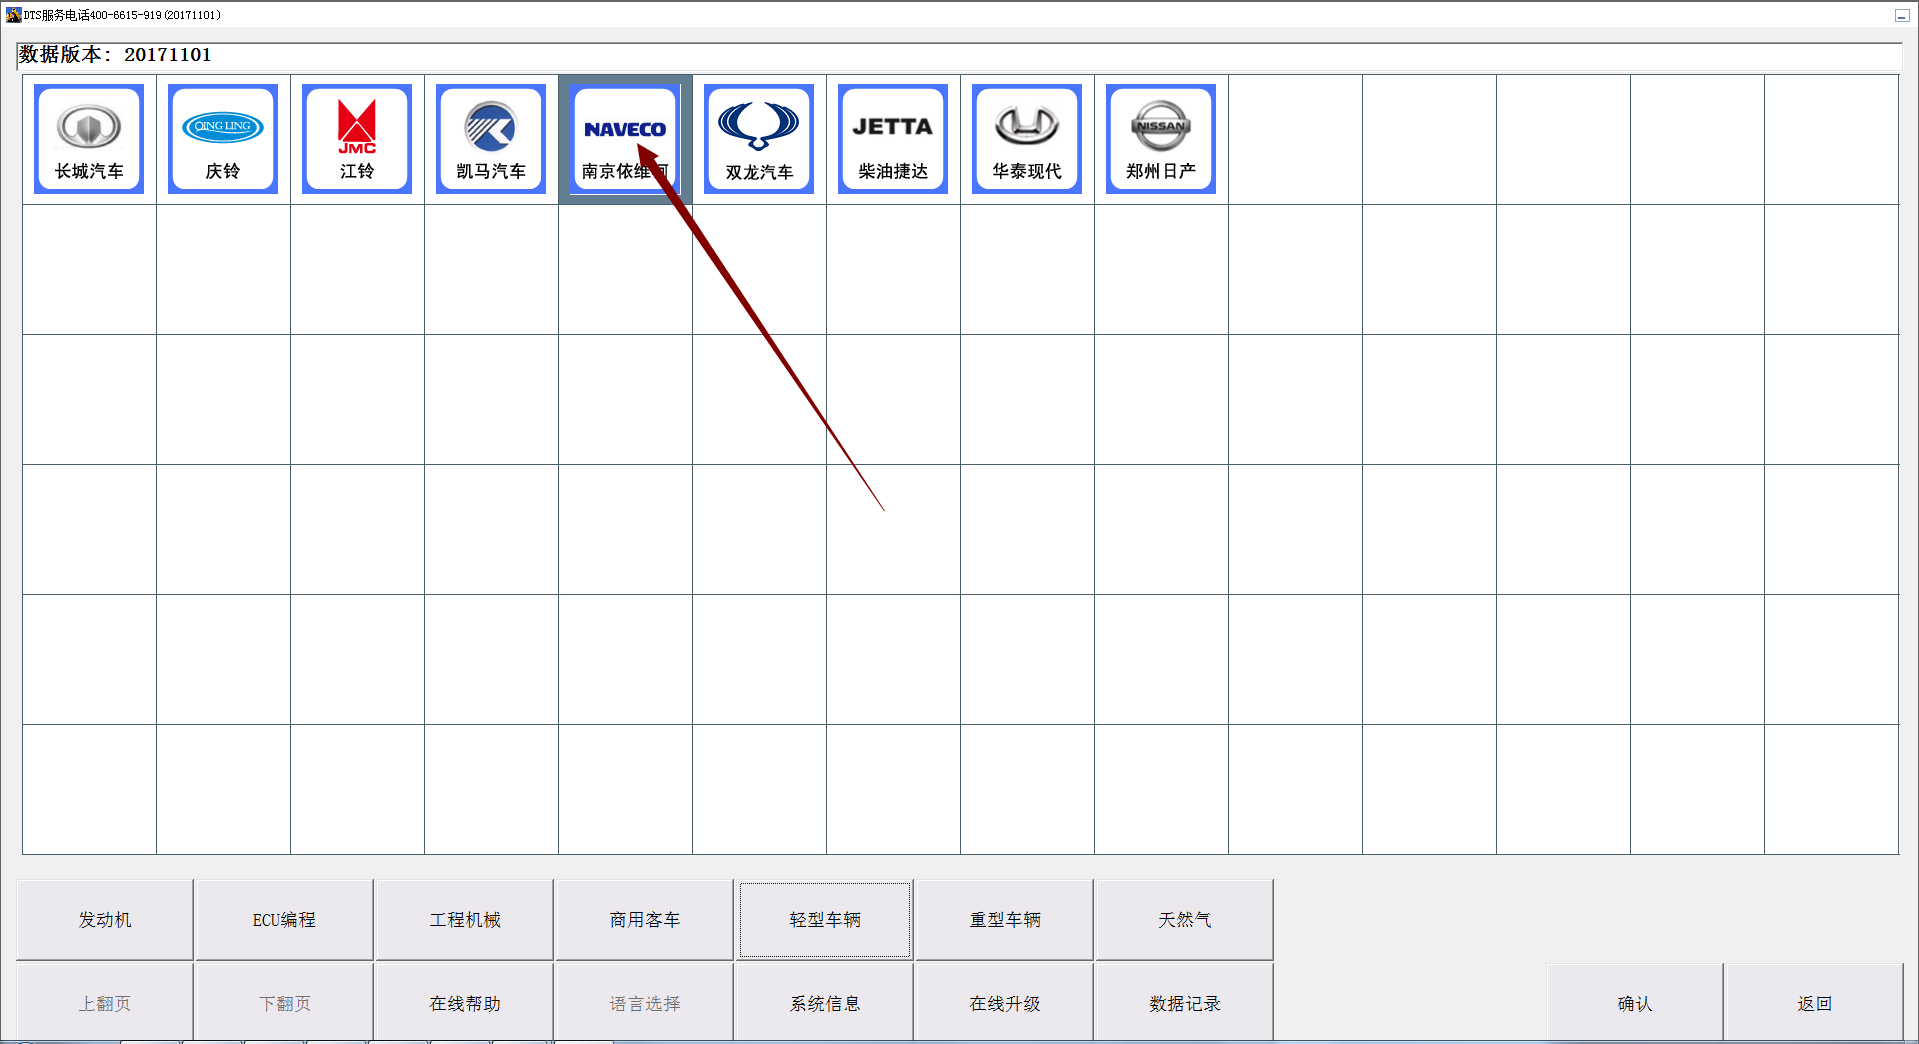The image size is (1919, 1044).
Task: Start 在线升级 online upgrade
Action: 1005,1003
